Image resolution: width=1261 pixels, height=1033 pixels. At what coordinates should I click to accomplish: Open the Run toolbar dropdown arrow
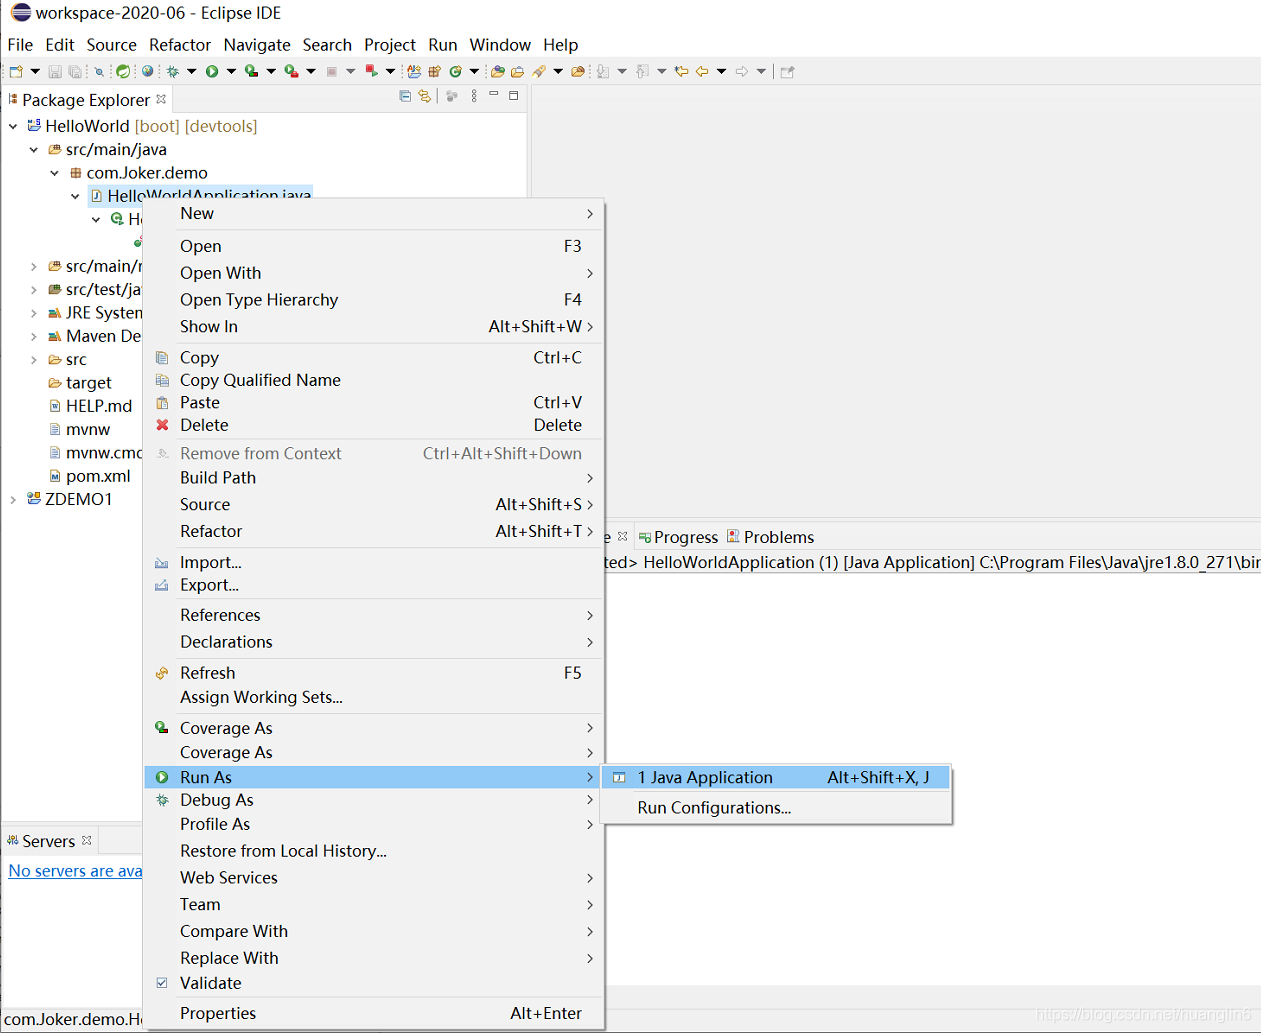point(231,71)
